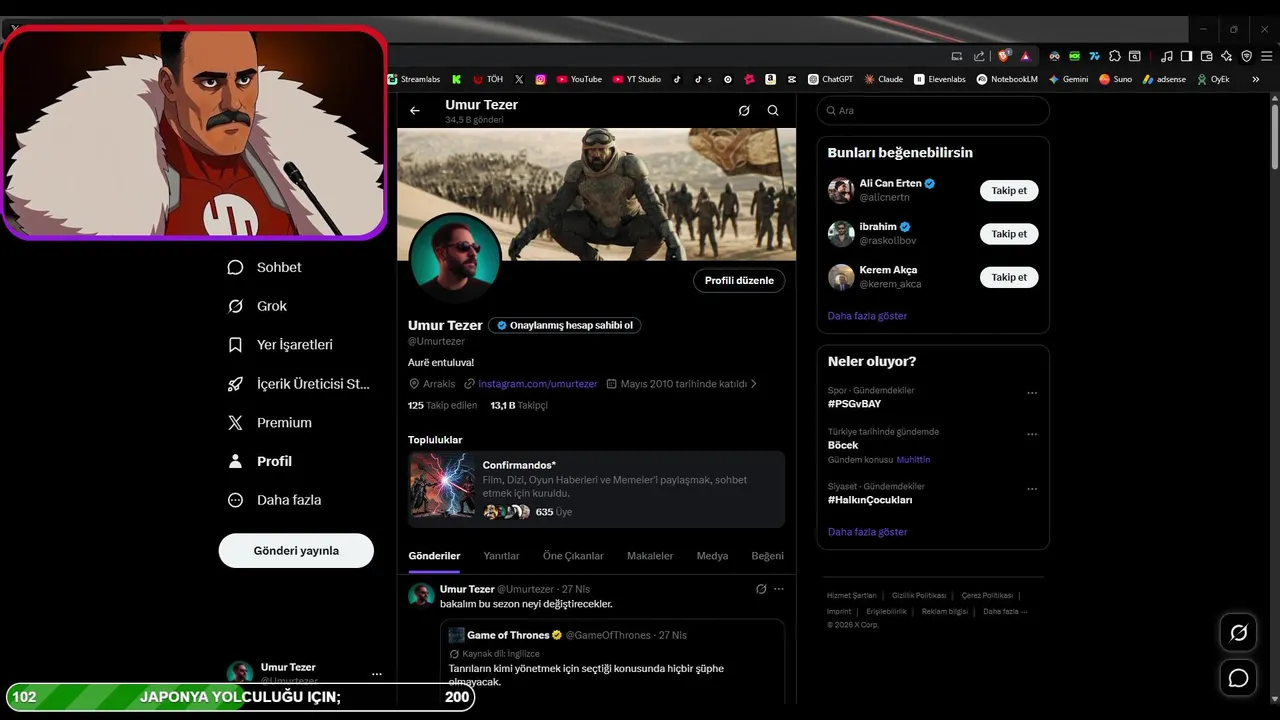This screenshot has height=720, width=1280.
Task: Open İçerik Üreticisi Stüdyosu rocket item
Action: (299, 383)
